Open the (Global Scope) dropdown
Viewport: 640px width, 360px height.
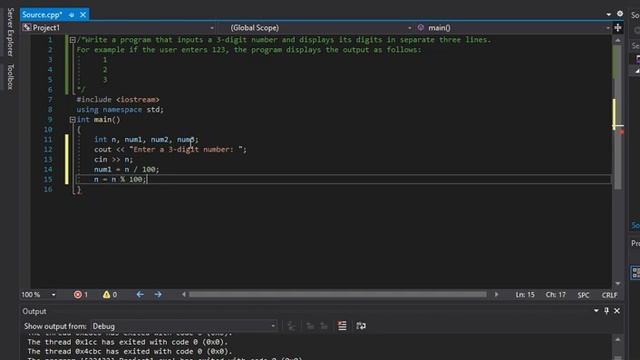click(315, 28)
